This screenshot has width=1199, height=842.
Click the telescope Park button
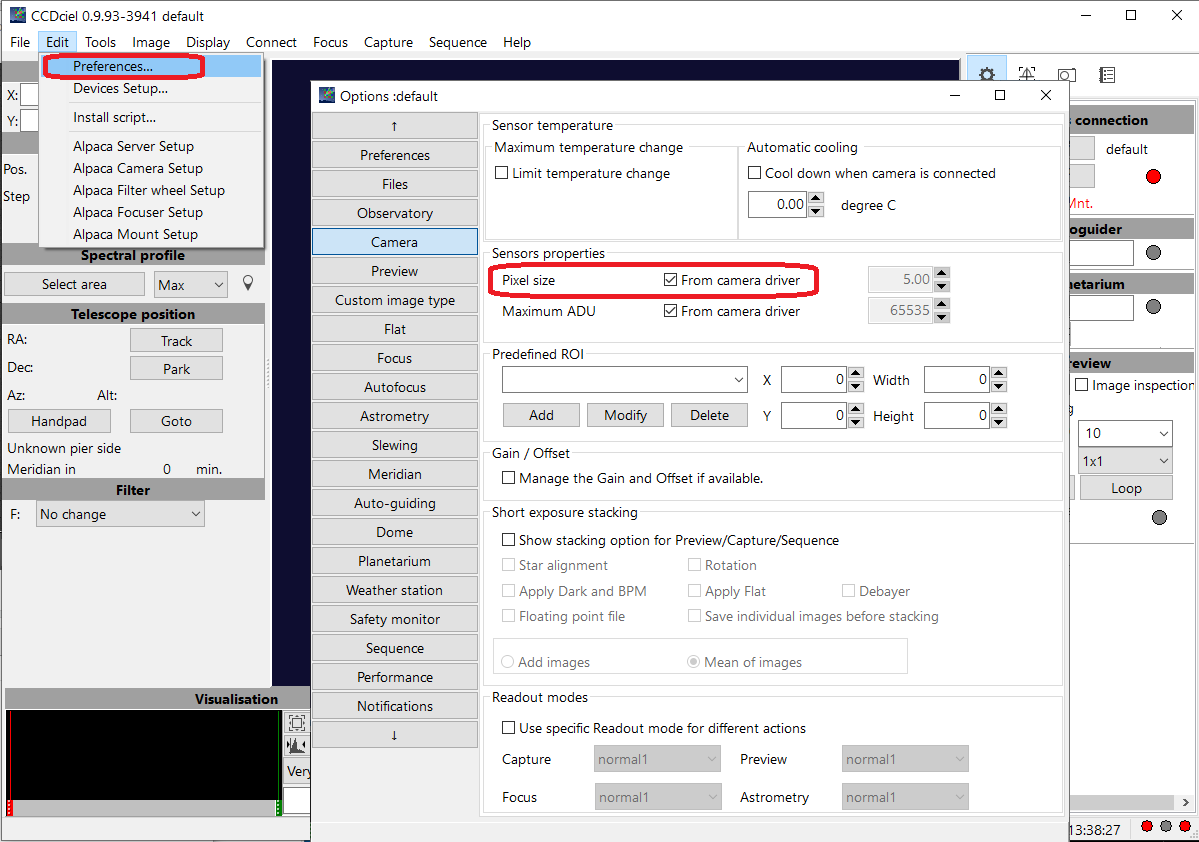point(176,369)
